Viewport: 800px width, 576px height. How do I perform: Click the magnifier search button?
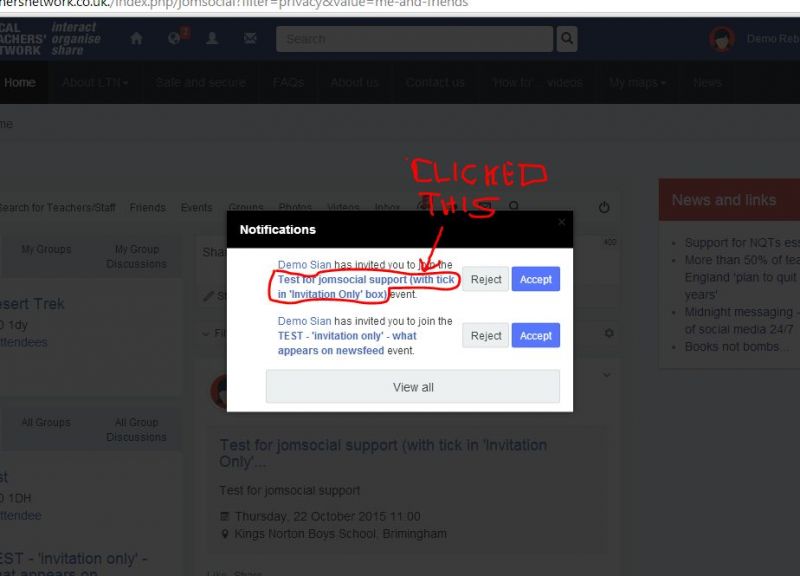567,39
